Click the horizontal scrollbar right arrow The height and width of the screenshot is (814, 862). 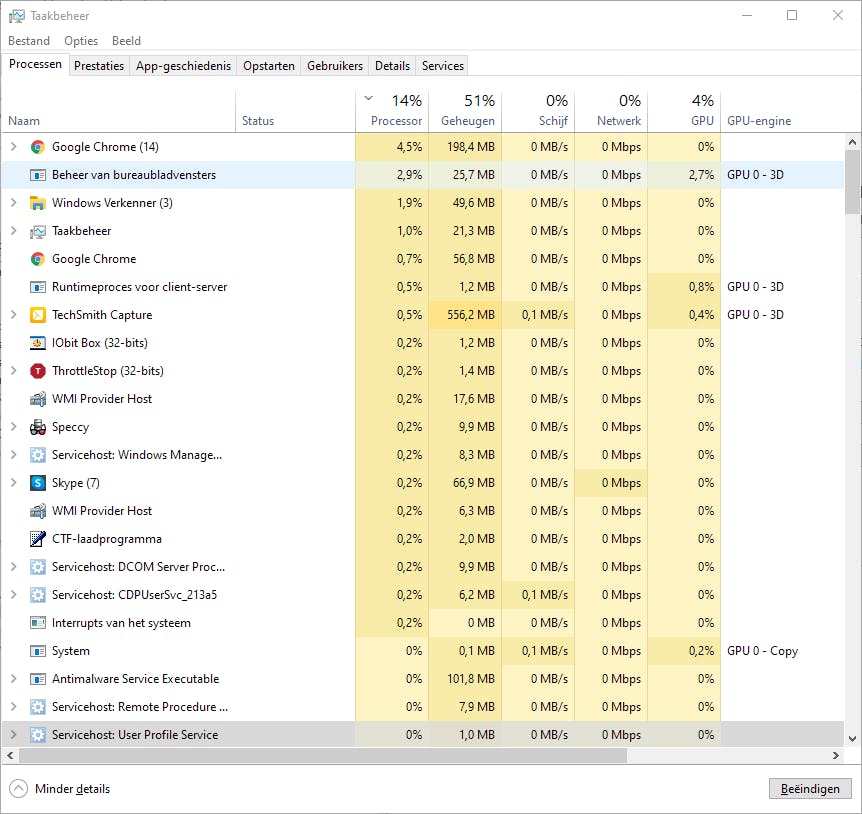coord(836,756)
